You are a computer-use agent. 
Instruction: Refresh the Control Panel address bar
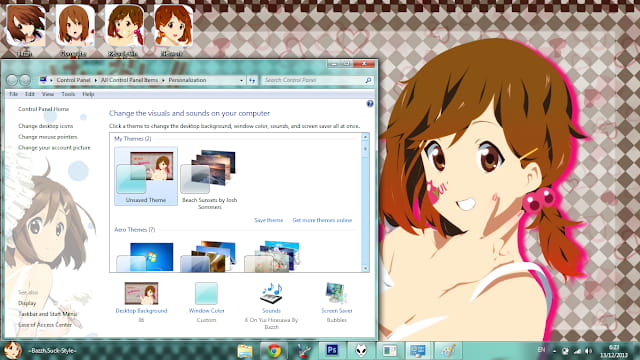(252, 80)
